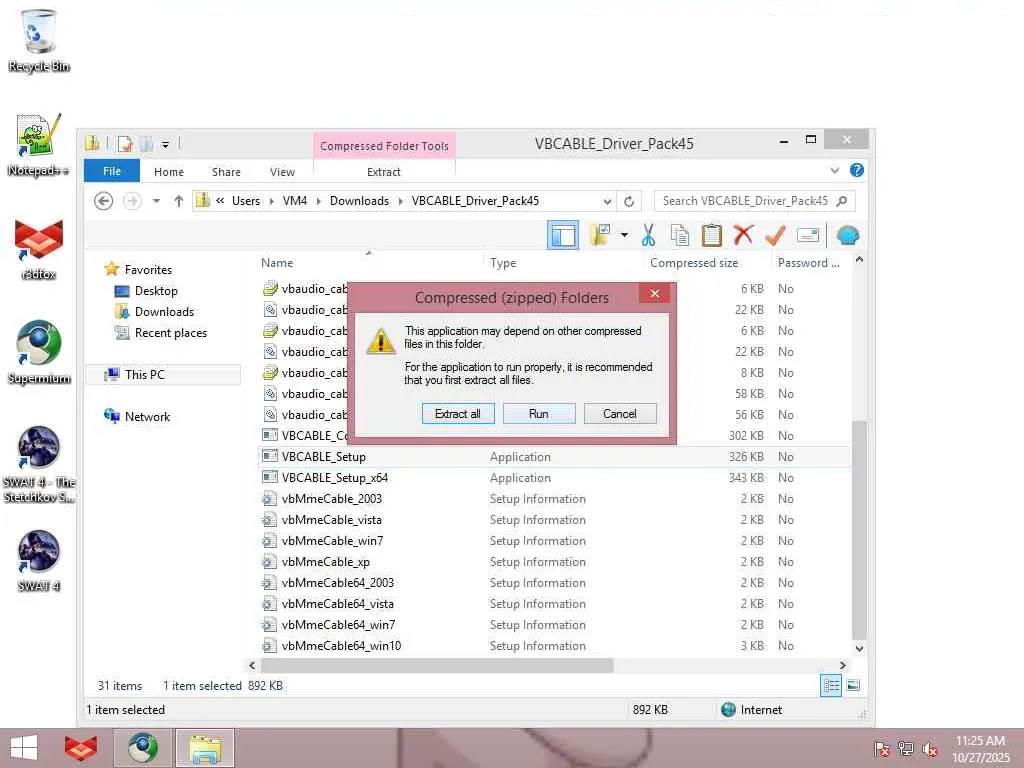
Task: Open the recent locations dropdown arrow
Action: click(156, 201)
